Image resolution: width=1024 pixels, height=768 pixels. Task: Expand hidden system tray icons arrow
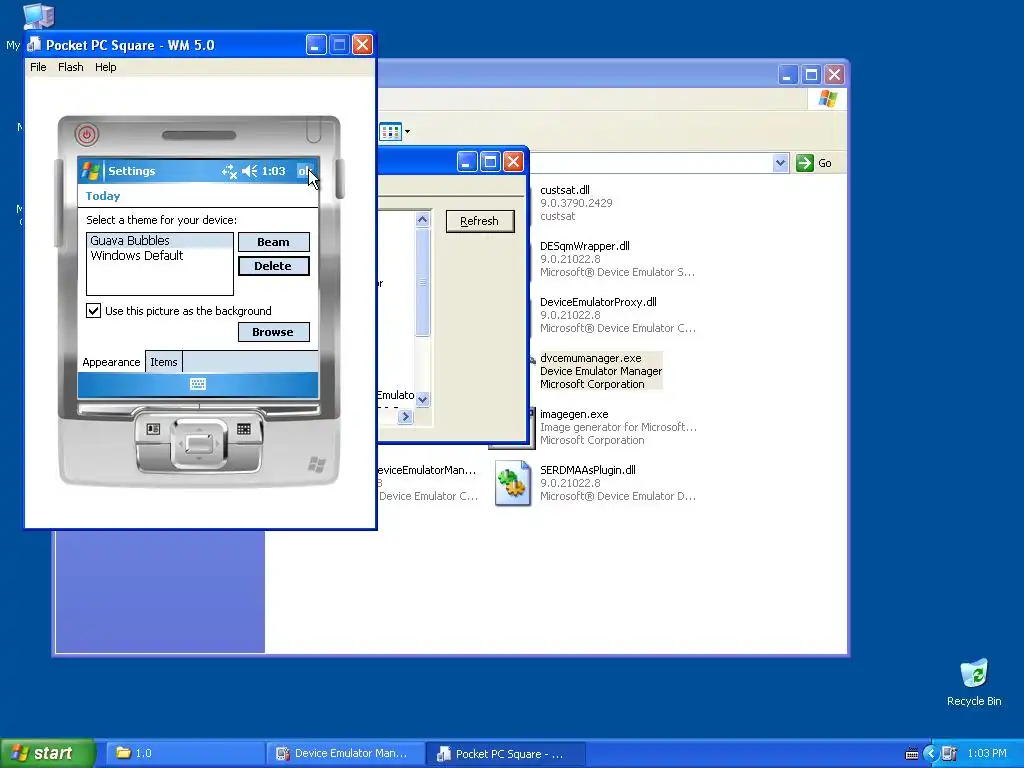pyautogui.click(x=930, y=754)
